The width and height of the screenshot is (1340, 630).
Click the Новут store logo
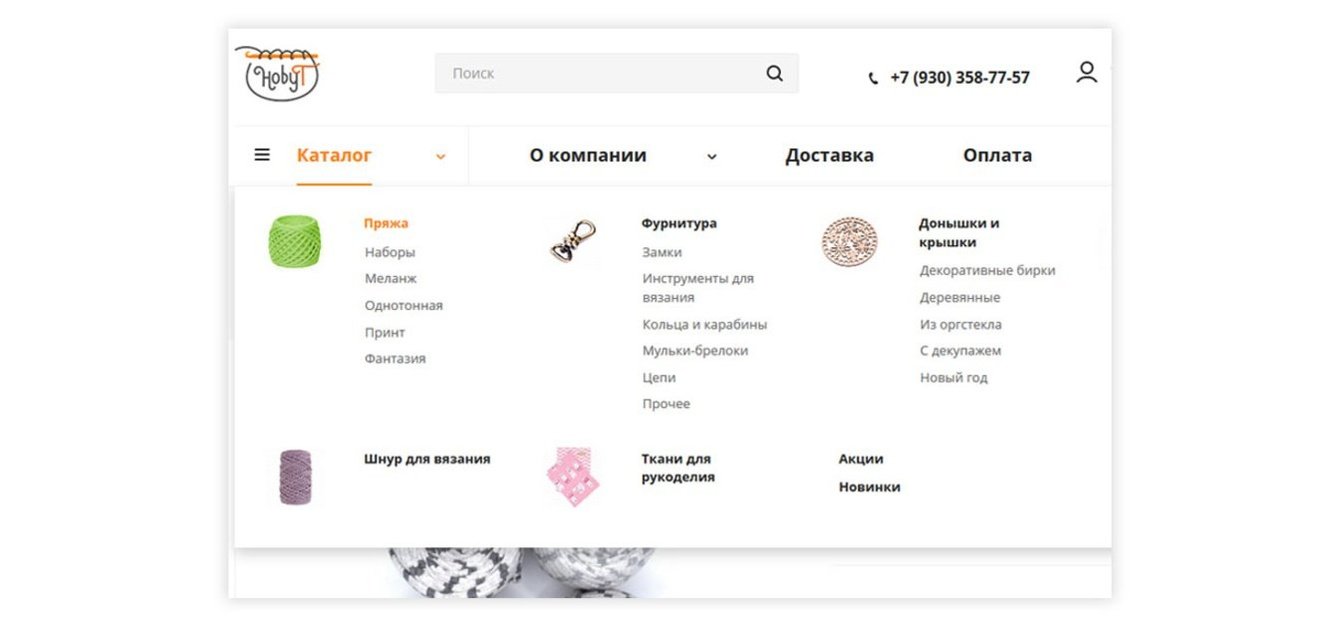[278, 74]
